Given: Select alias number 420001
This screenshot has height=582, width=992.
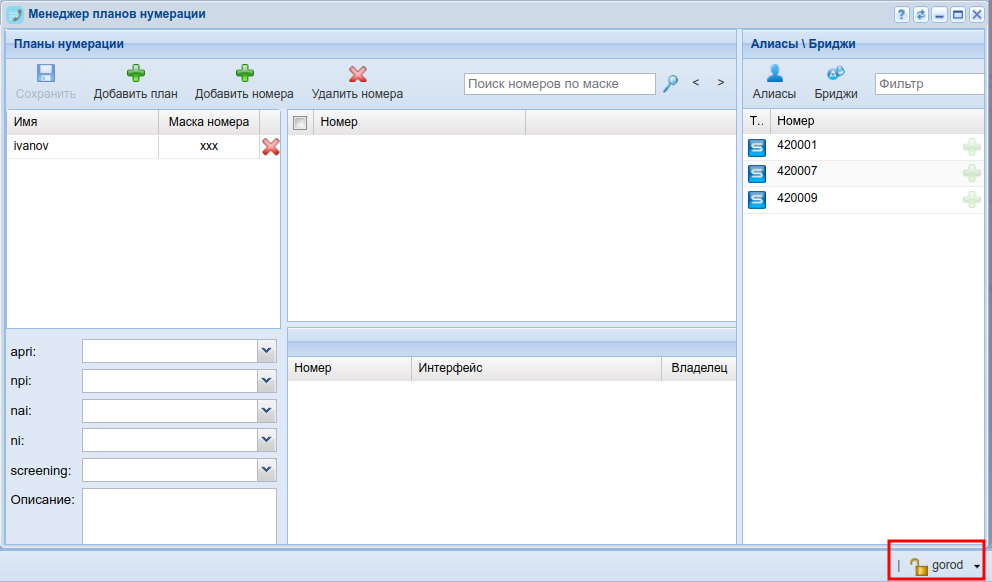Looking at the screenshot, I should point(797,145).
